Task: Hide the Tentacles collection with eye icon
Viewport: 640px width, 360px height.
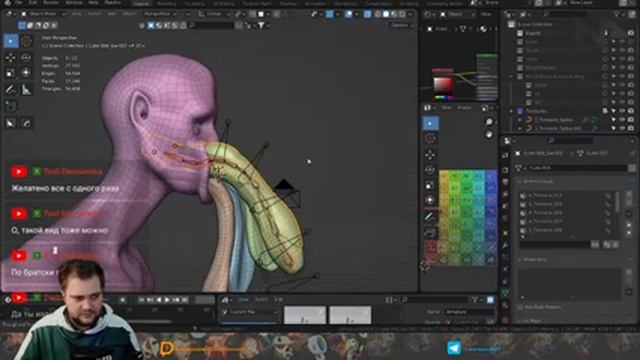Action: click(x=622, y=111)
